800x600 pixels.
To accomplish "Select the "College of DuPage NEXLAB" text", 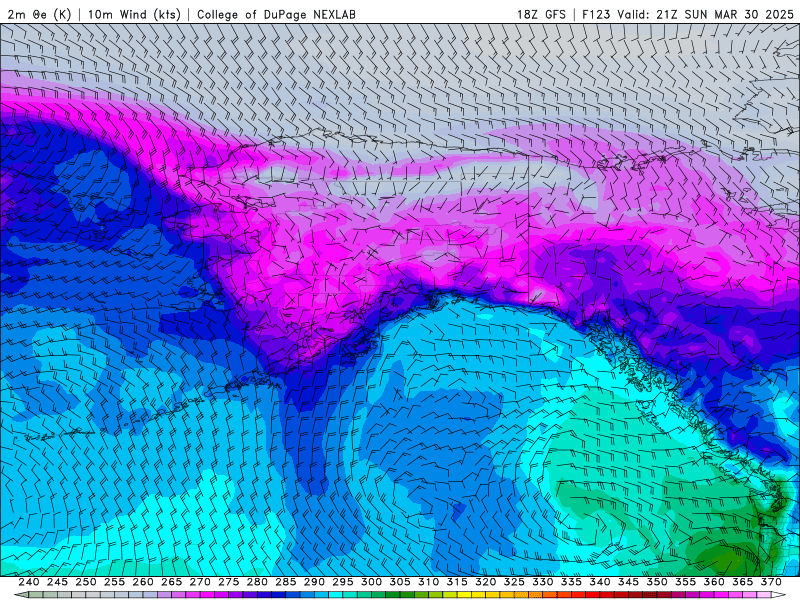I will [276, 14].
